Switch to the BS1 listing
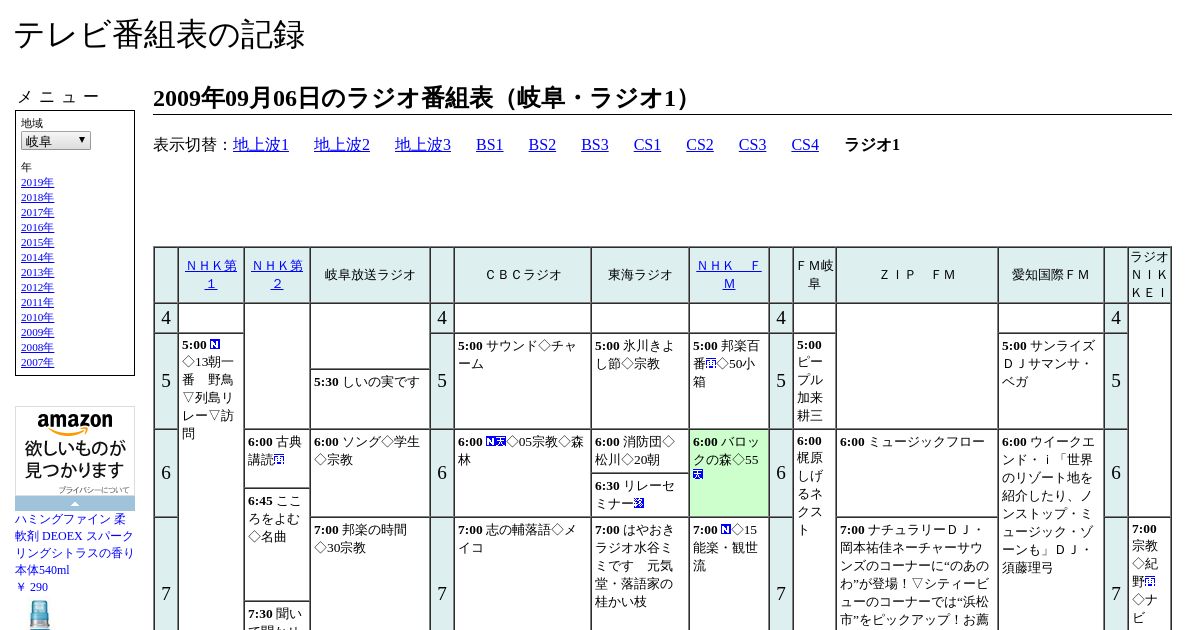The height and width of the screenshot is (630, 1200). 490,145
